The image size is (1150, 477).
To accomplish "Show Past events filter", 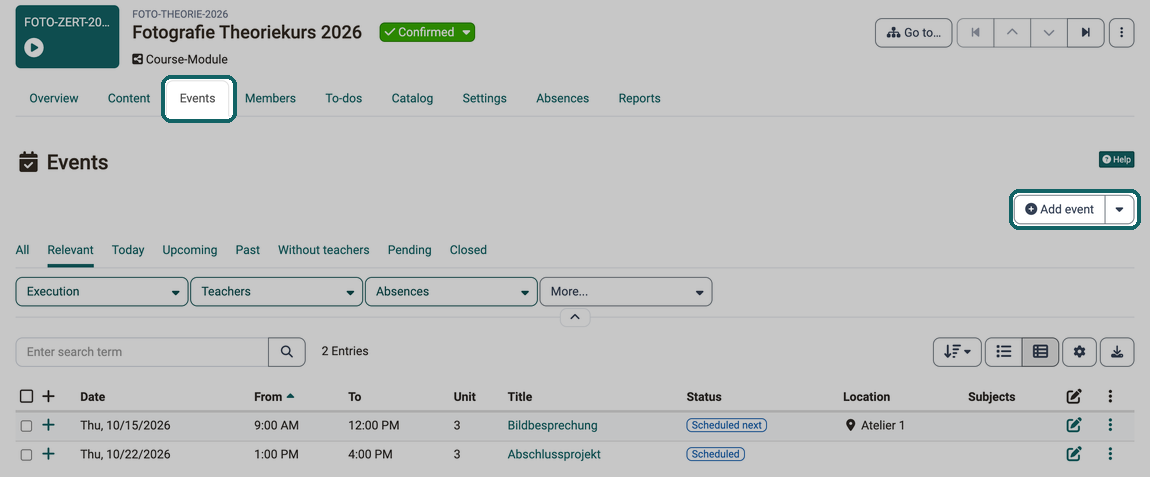I will point(248,250).
